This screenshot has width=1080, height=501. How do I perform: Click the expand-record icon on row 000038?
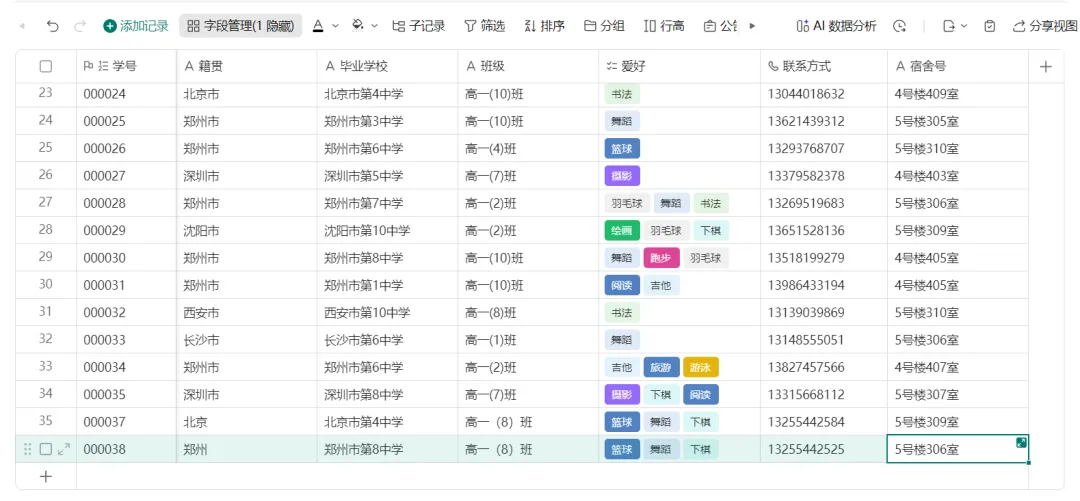[64, 449]
